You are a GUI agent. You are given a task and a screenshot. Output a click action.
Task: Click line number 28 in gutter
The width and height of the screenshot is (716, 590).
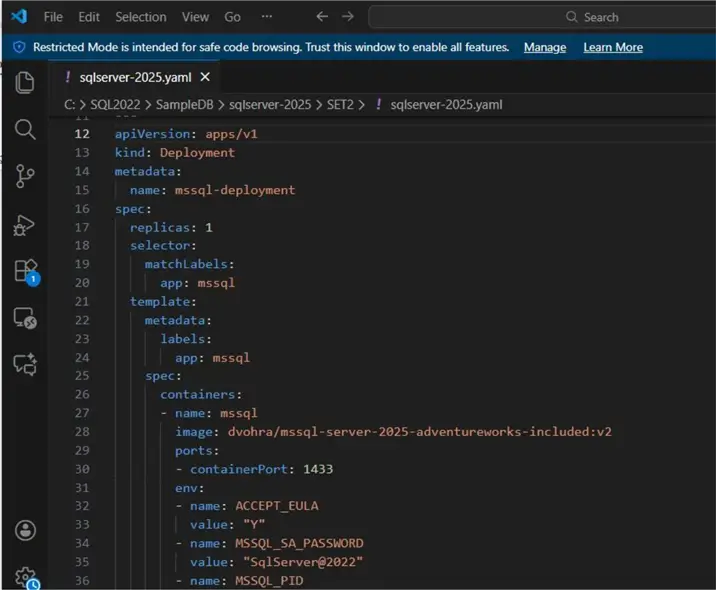[82, 432]
